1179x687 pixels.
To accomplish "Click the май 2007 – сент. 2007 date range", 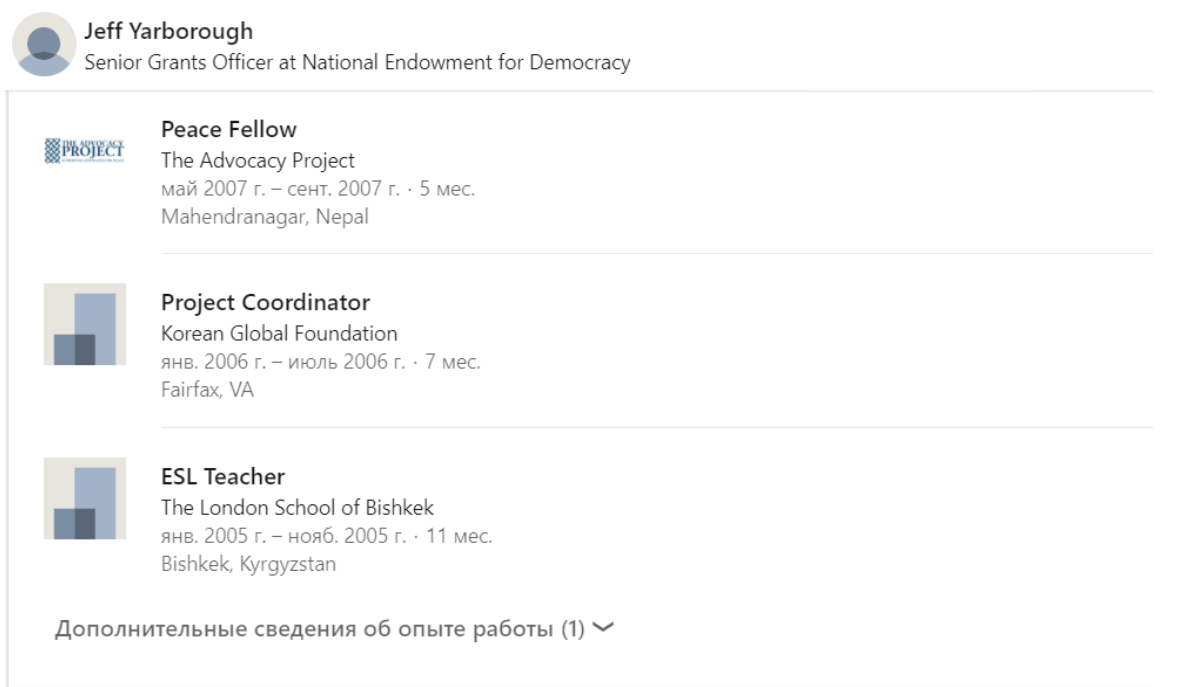I will coord(280,189).
